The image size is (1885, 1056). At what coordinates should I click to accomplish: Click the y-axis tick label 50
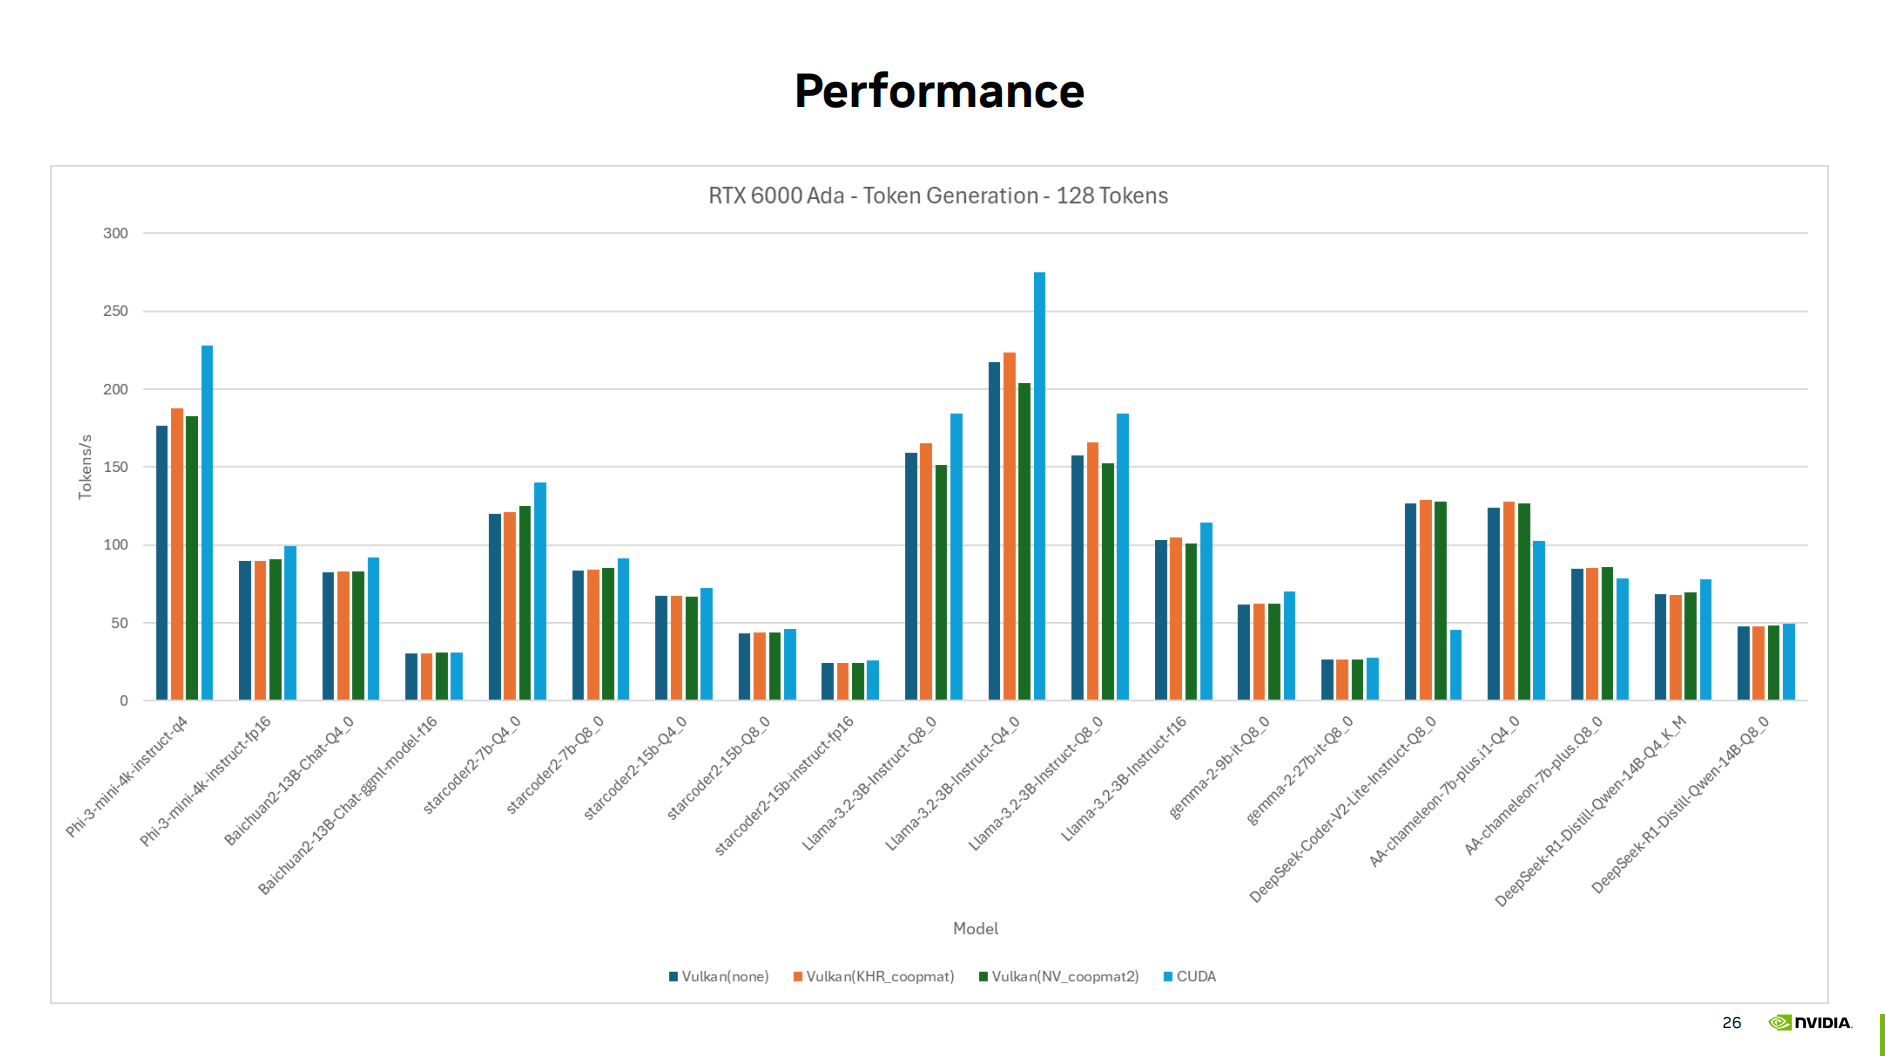(120, 623)
